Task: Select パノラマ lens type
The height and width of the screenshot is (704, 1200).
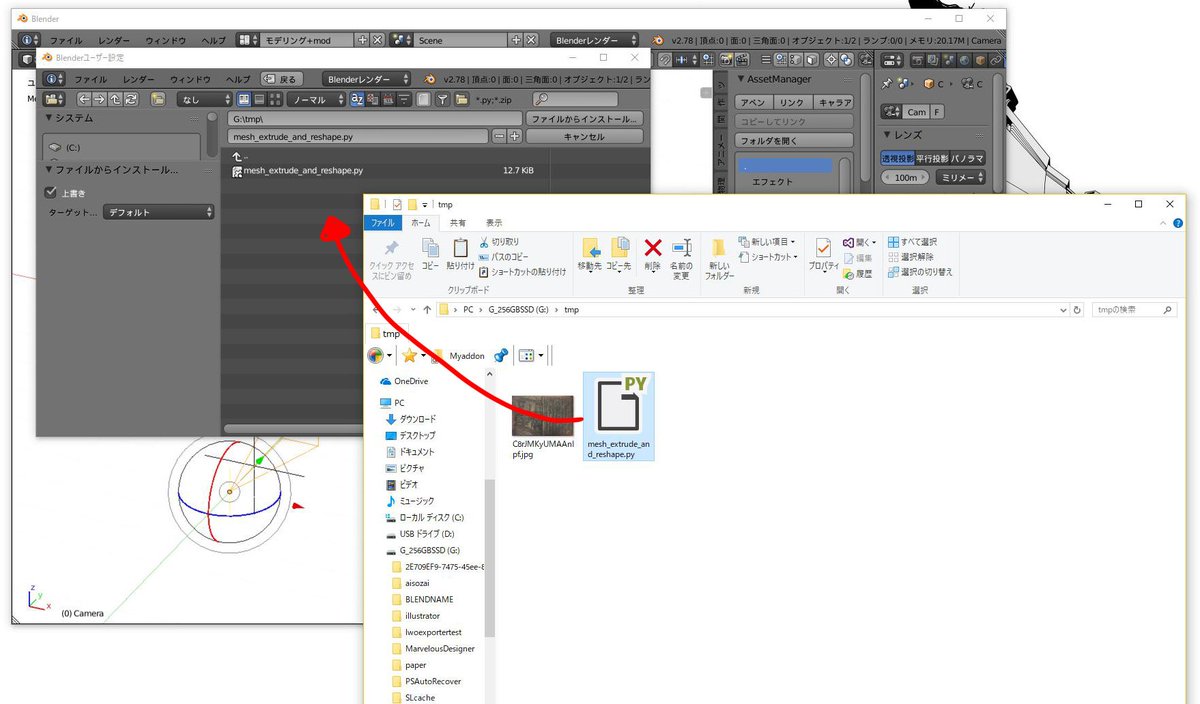Action: pyautogui.click(x=967, y=158)
